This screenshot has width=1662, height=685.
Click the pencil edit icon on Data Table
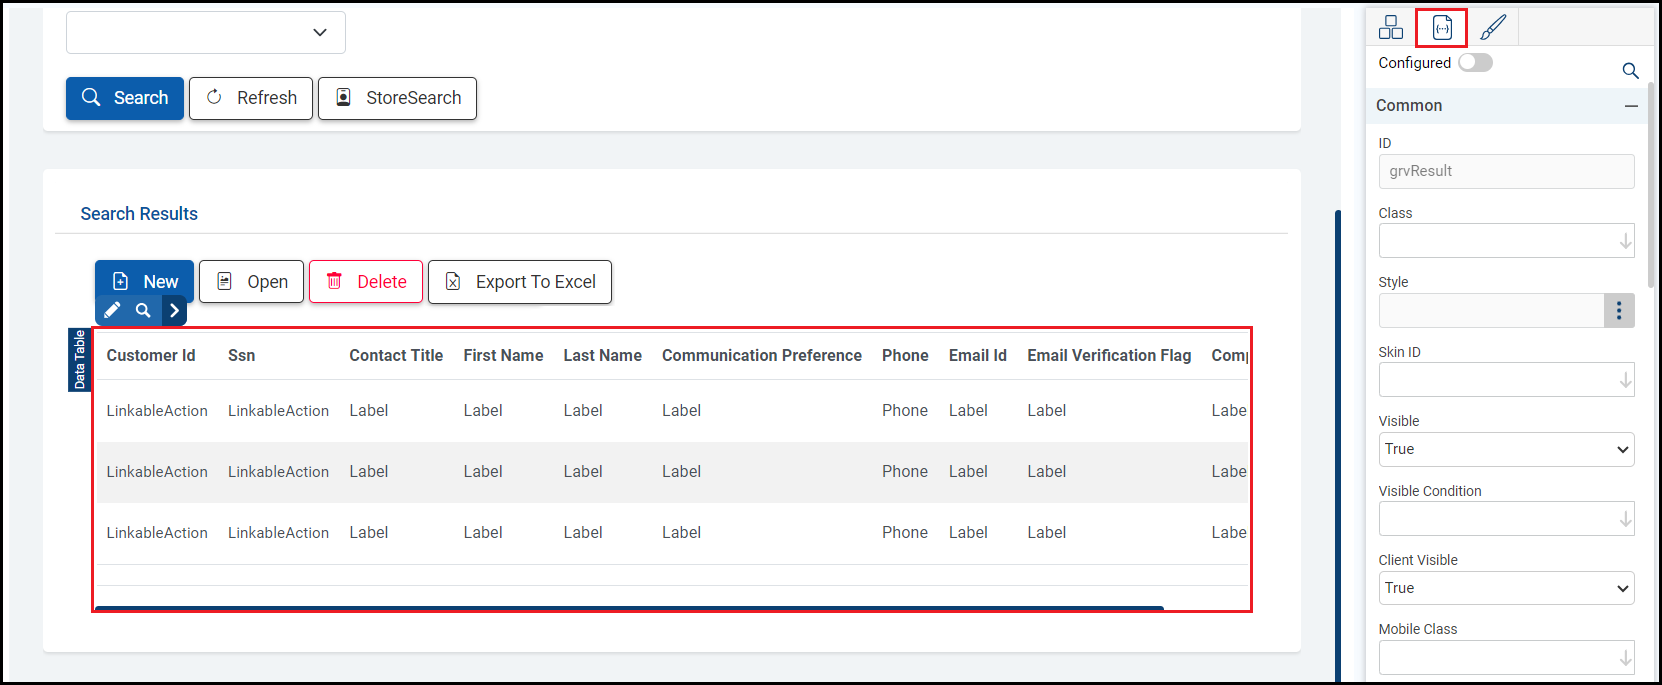tap(112, 310)
